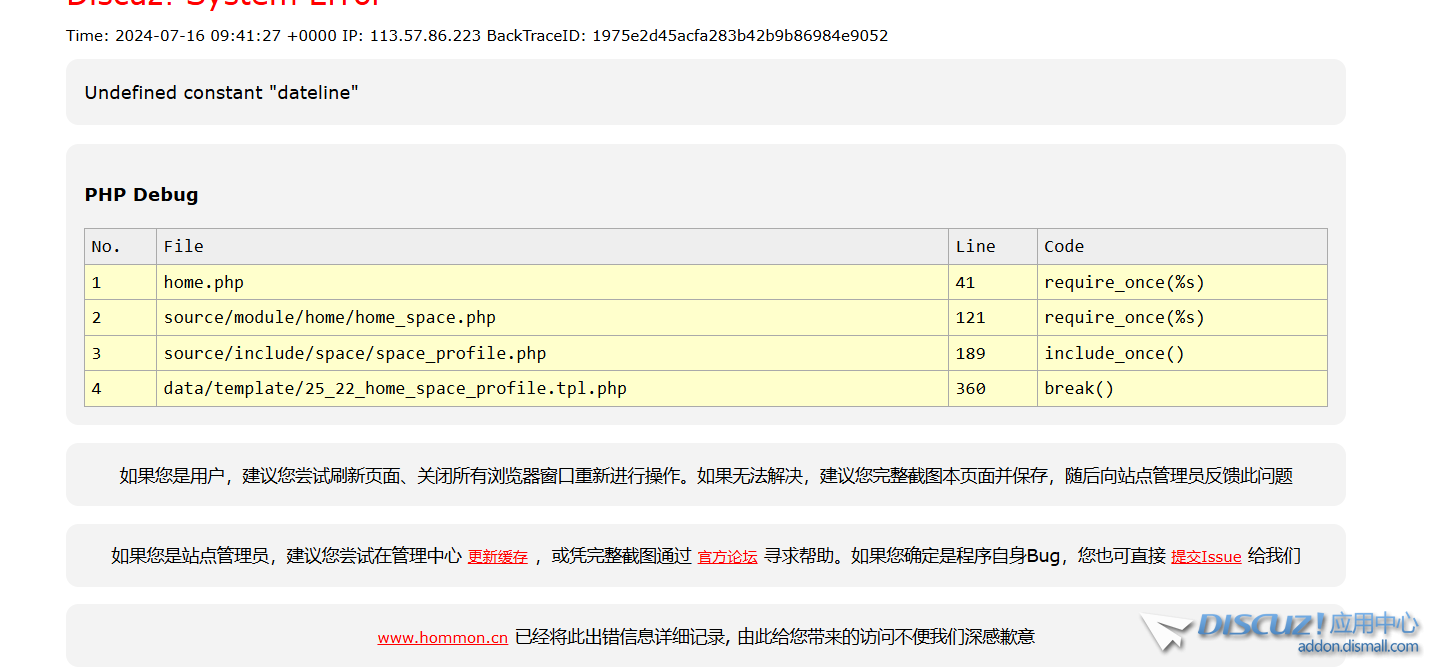Click the break() code cell
The width and height of the screenshot is (1437, 672).
1182,389
